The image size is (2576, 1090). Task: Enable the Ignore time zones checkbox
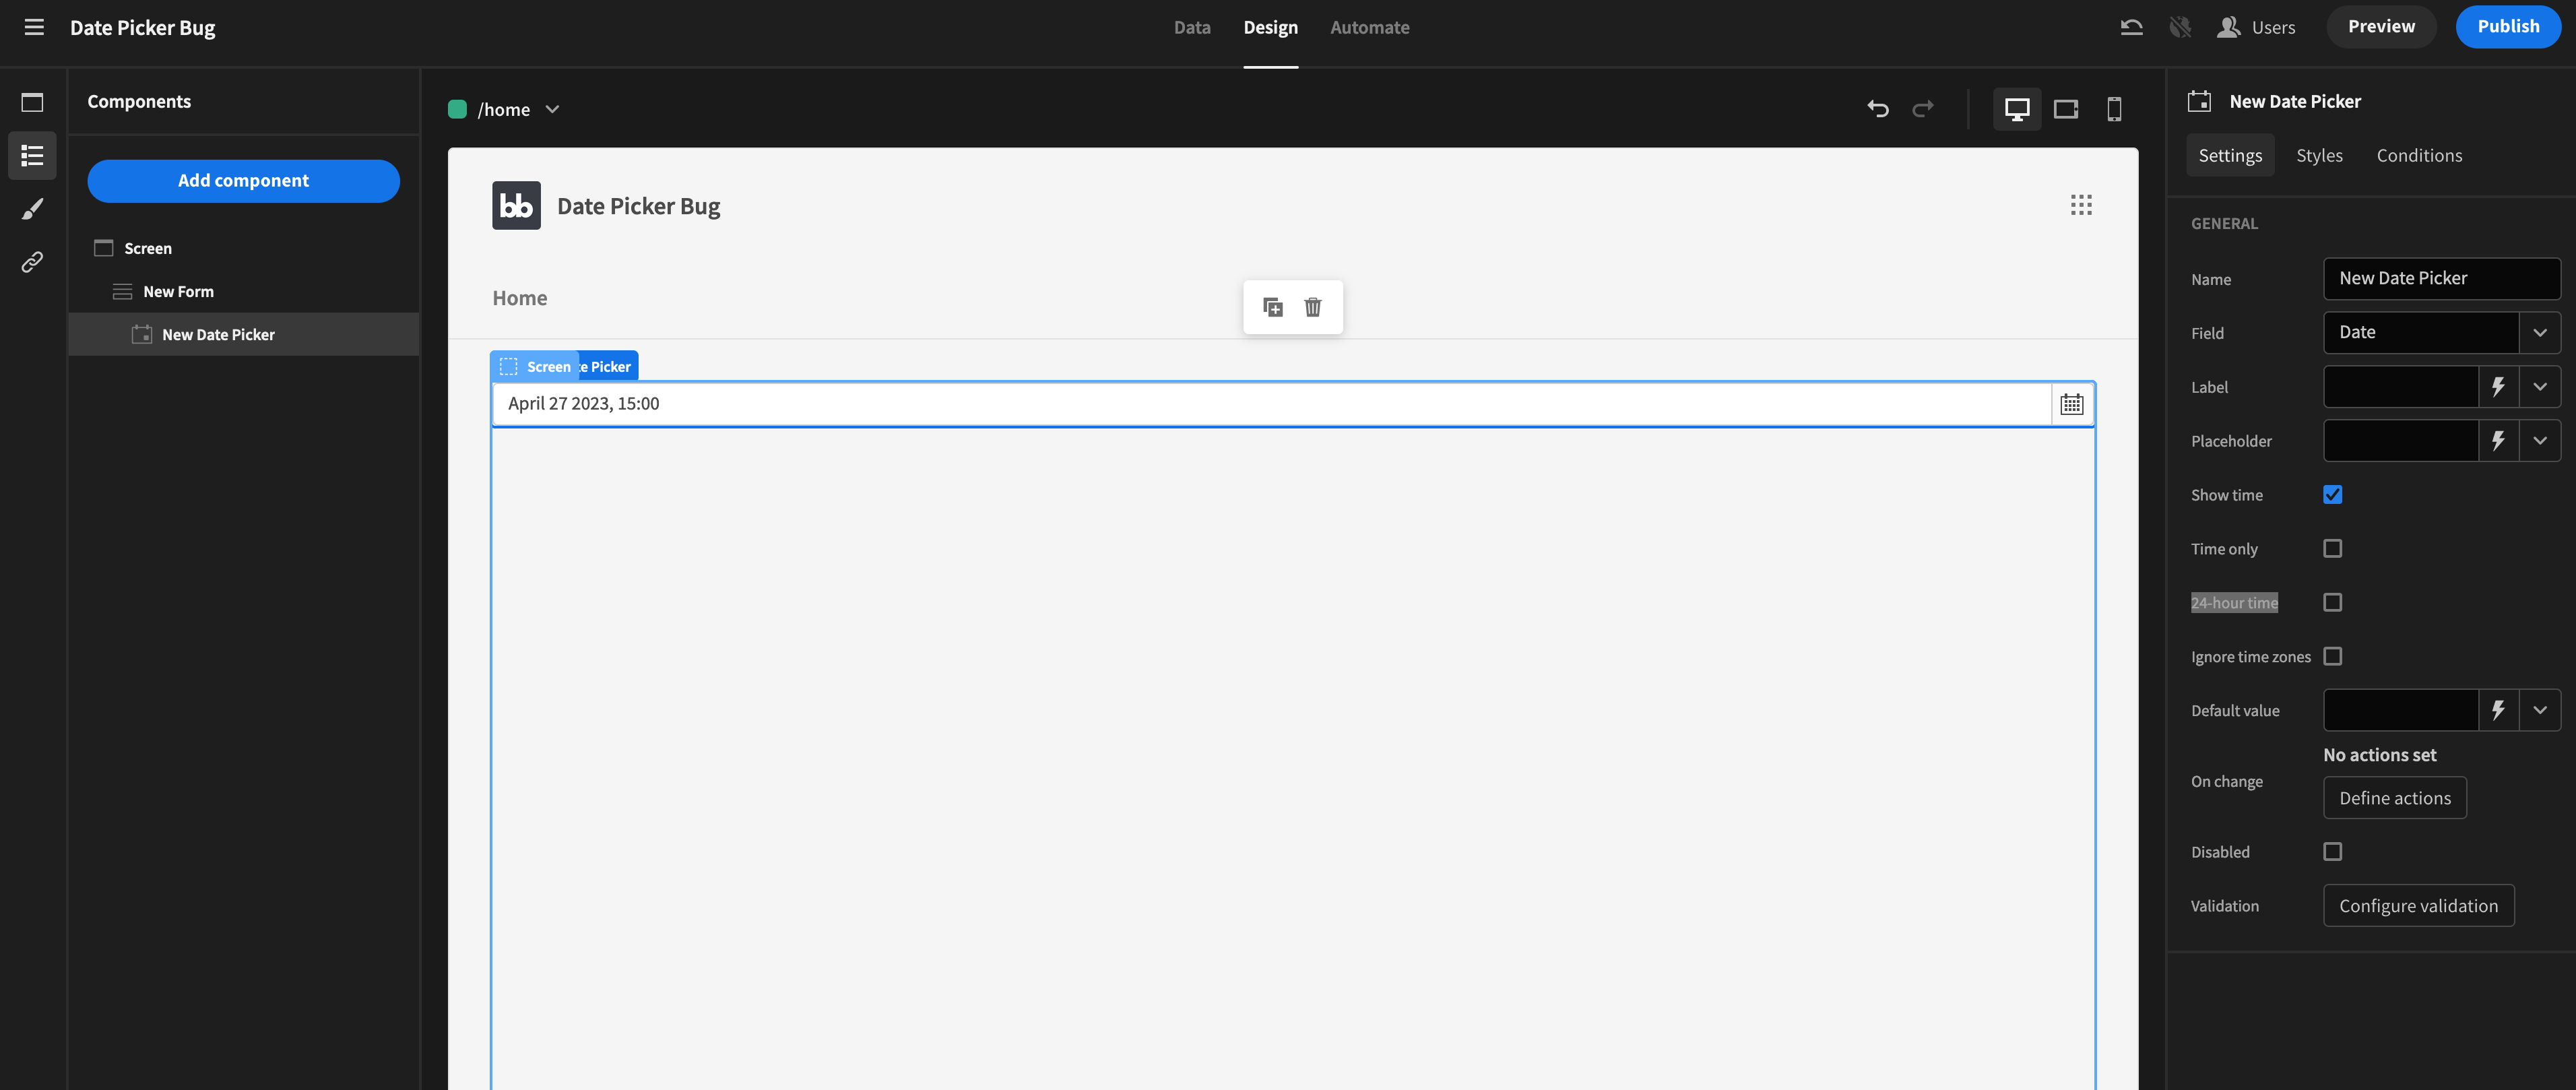(2334, 656)
